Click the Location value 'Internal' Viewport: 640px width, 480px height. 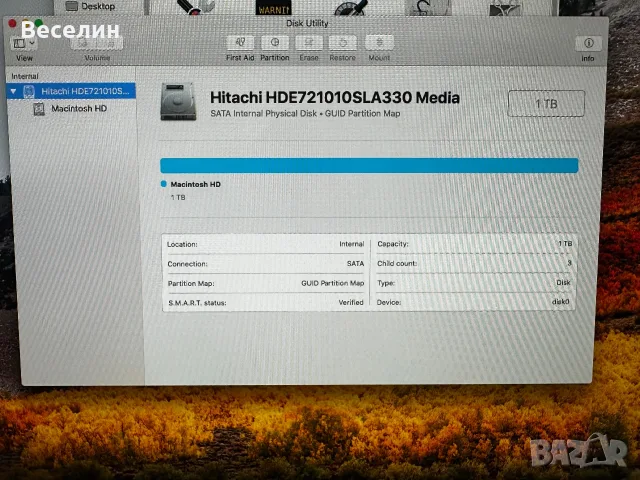pyautogui.click(x=351, y=244)
